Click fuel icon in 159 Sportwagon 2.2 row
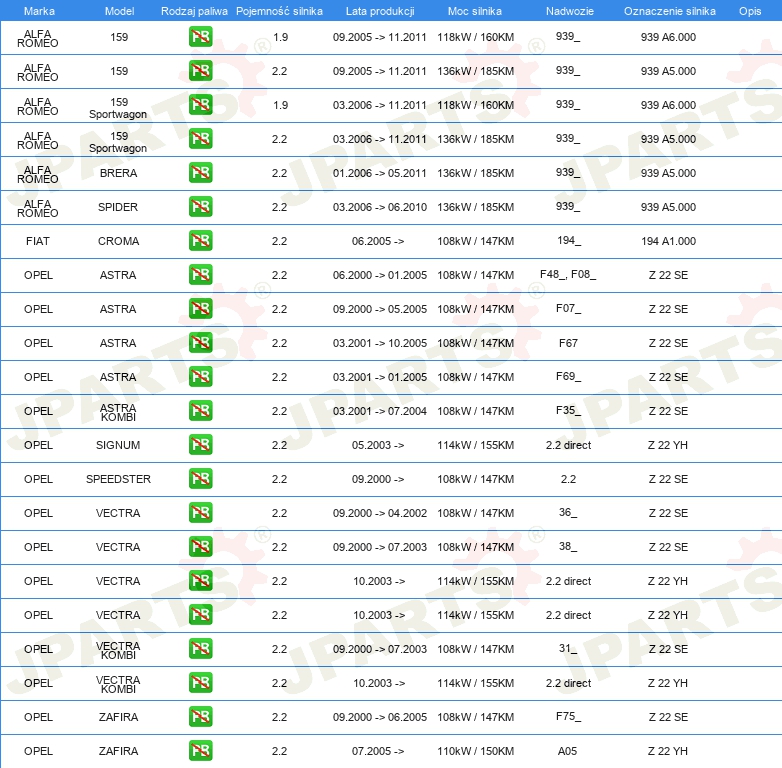Viewport: 782px width, 768px height. pyautogui.click(x=200, y=139)
